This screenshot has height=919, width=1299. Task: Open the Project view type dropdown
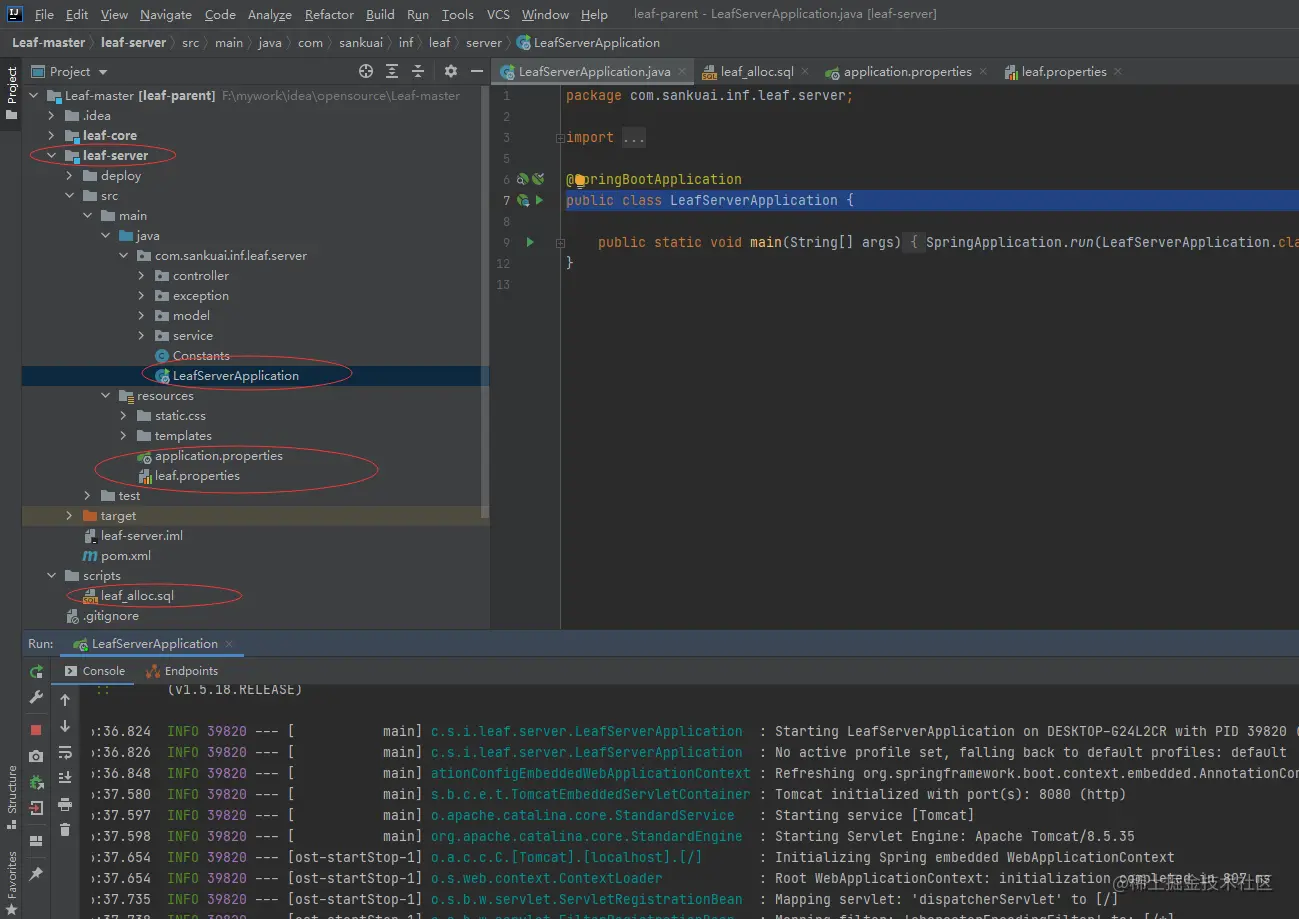[103, 72]
